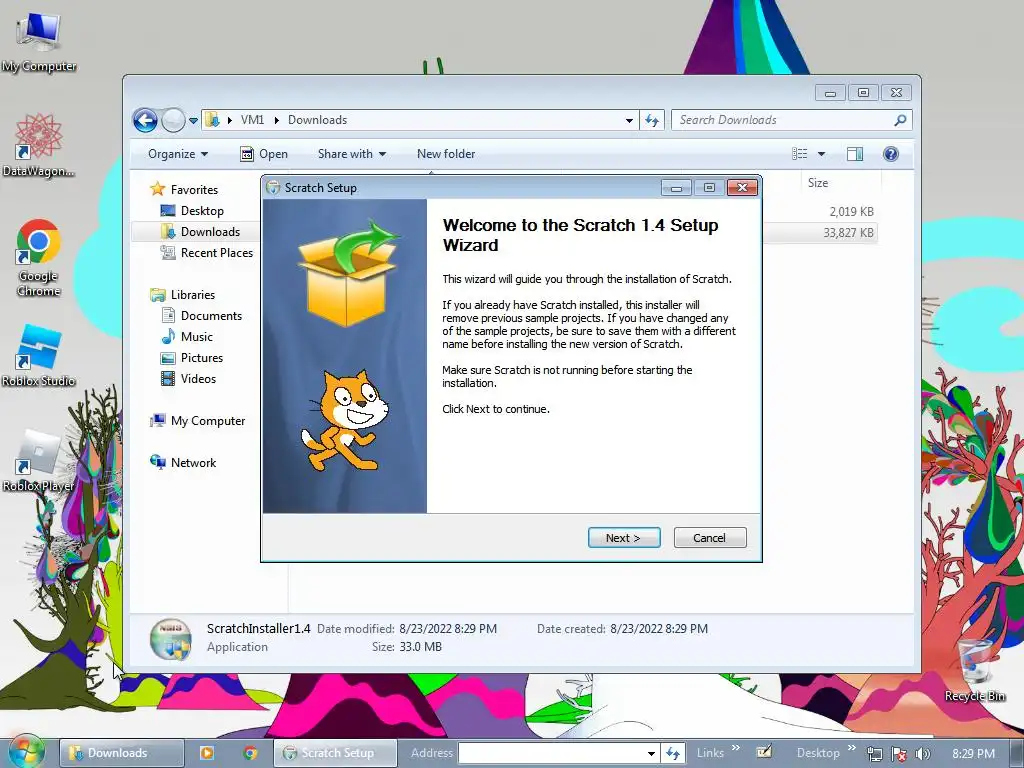
Task: Click the tablet input panel taskbar icon
Action: [x=764, y=752]
